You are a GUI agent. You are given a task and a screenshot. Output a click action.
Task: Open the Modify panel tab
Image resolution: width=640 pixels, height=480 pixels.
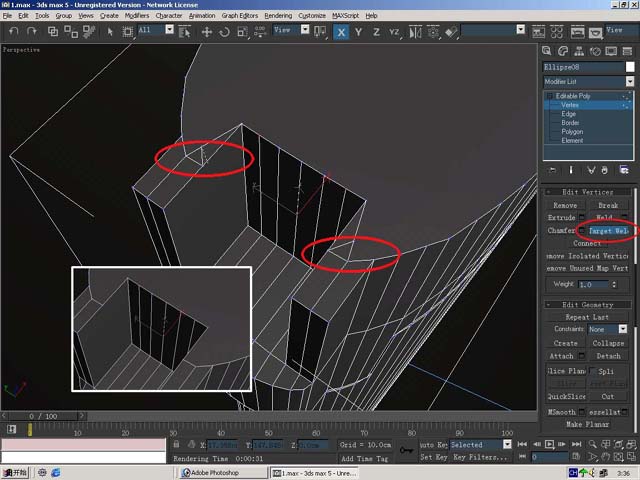tap(563, 51)
